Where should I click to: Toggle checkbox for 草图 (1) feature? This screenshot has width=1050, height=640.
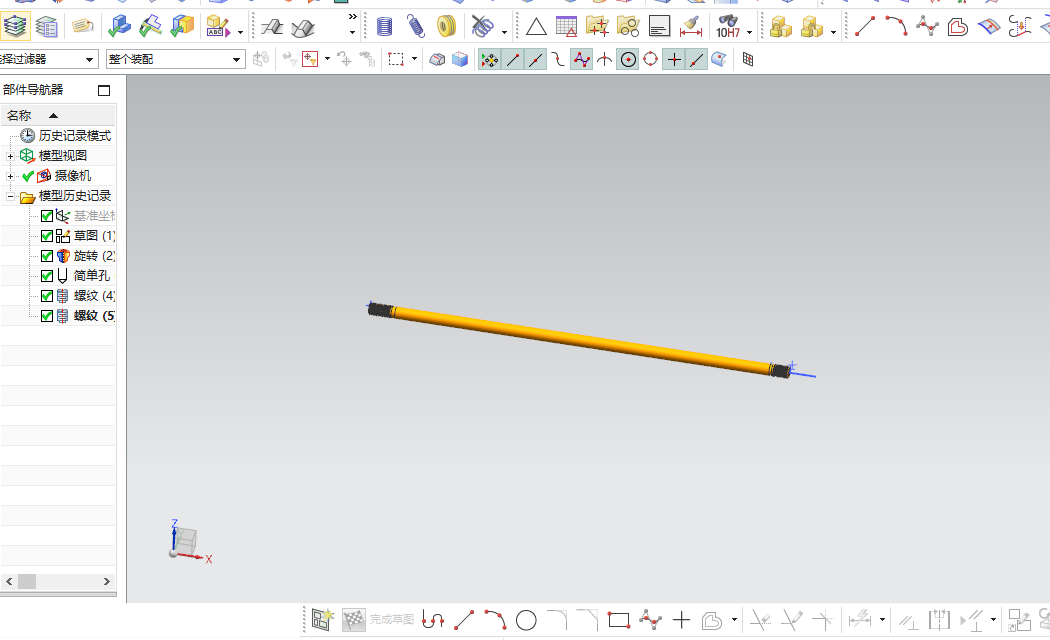[47, 236]
